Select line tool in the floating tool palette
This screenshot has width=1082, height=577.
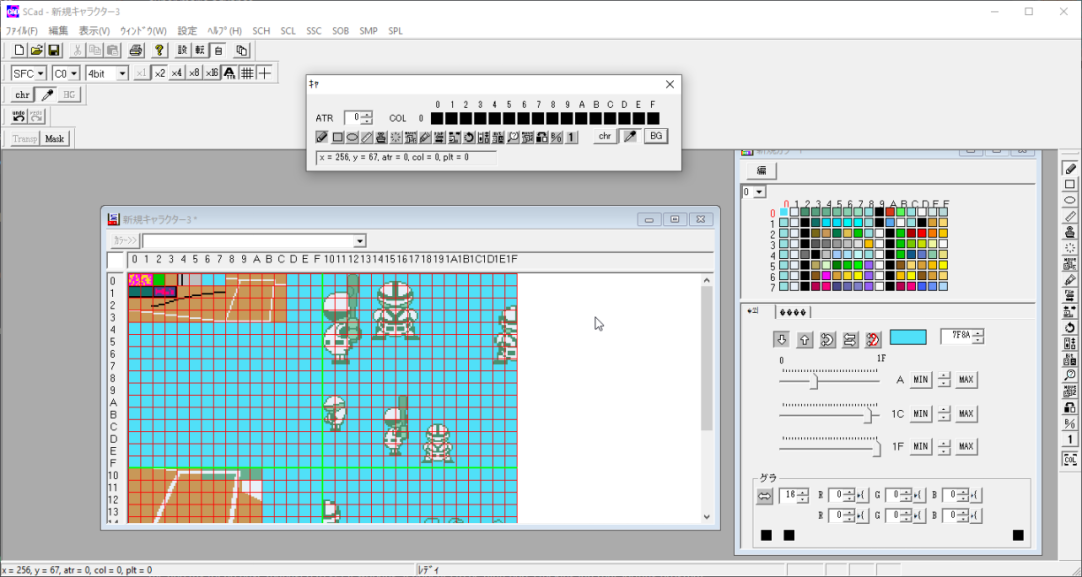coord(366,137)
